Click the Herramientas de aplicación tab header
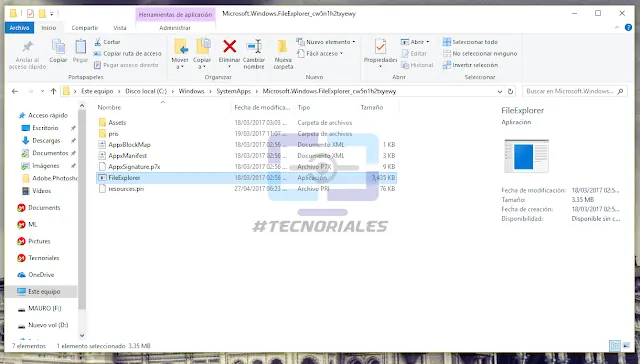Screen dimensions: 640x364 pos(176,15)
